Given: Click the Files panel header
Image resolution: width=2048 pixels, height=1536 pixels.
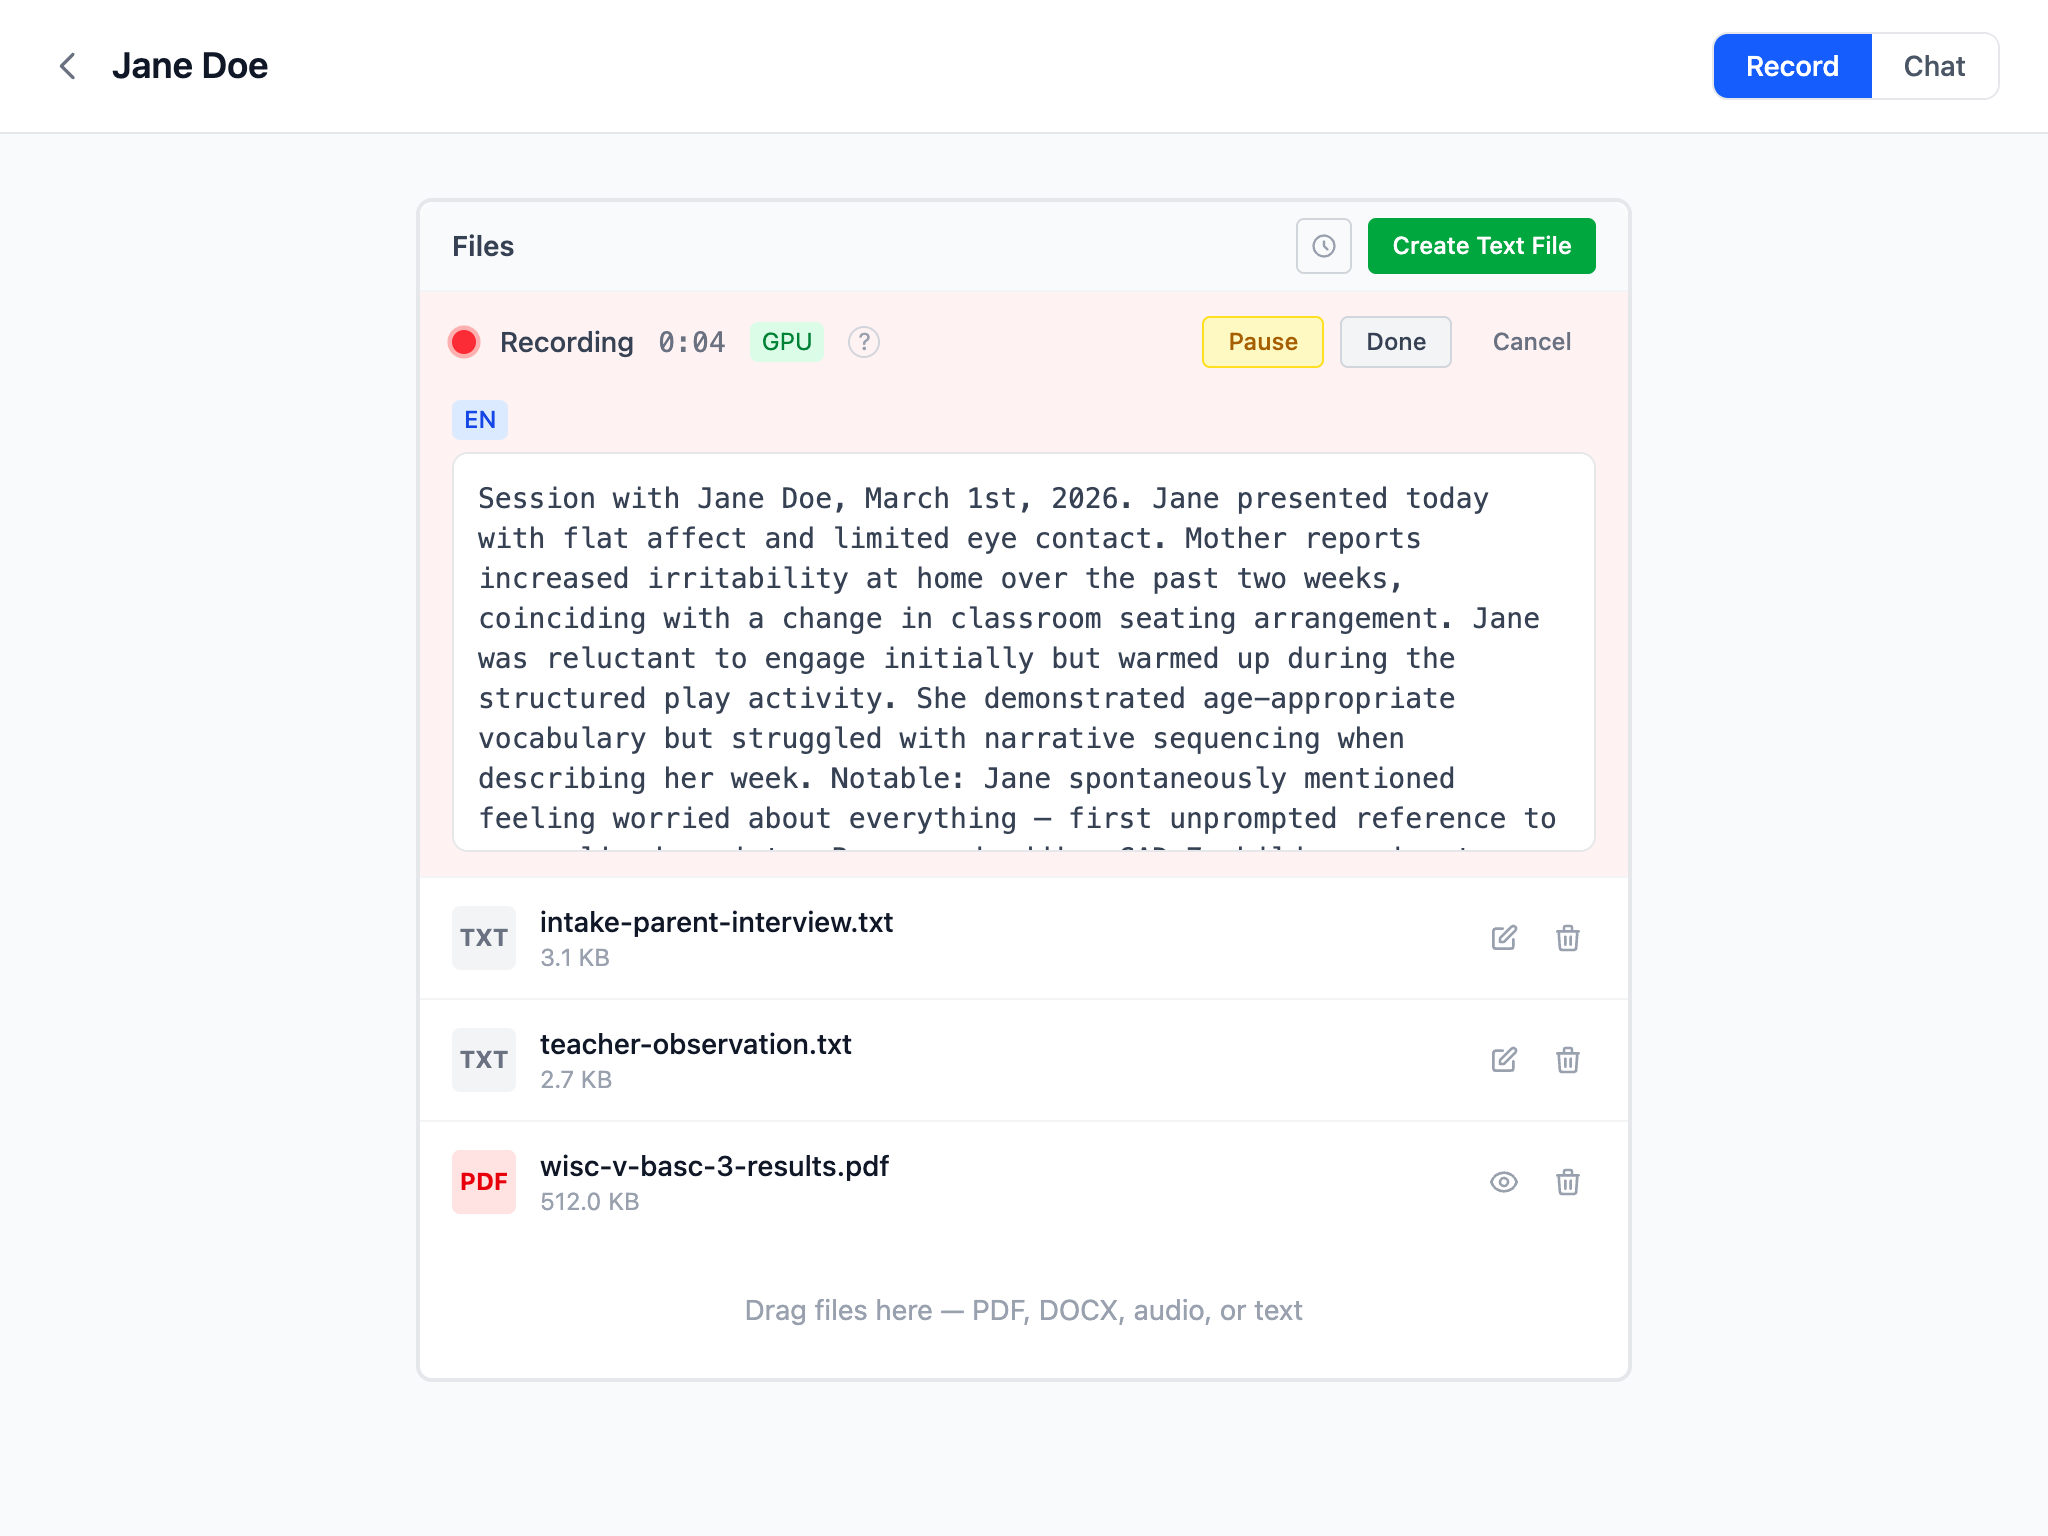Looking at the screenshot, I should tap(482, 246).
